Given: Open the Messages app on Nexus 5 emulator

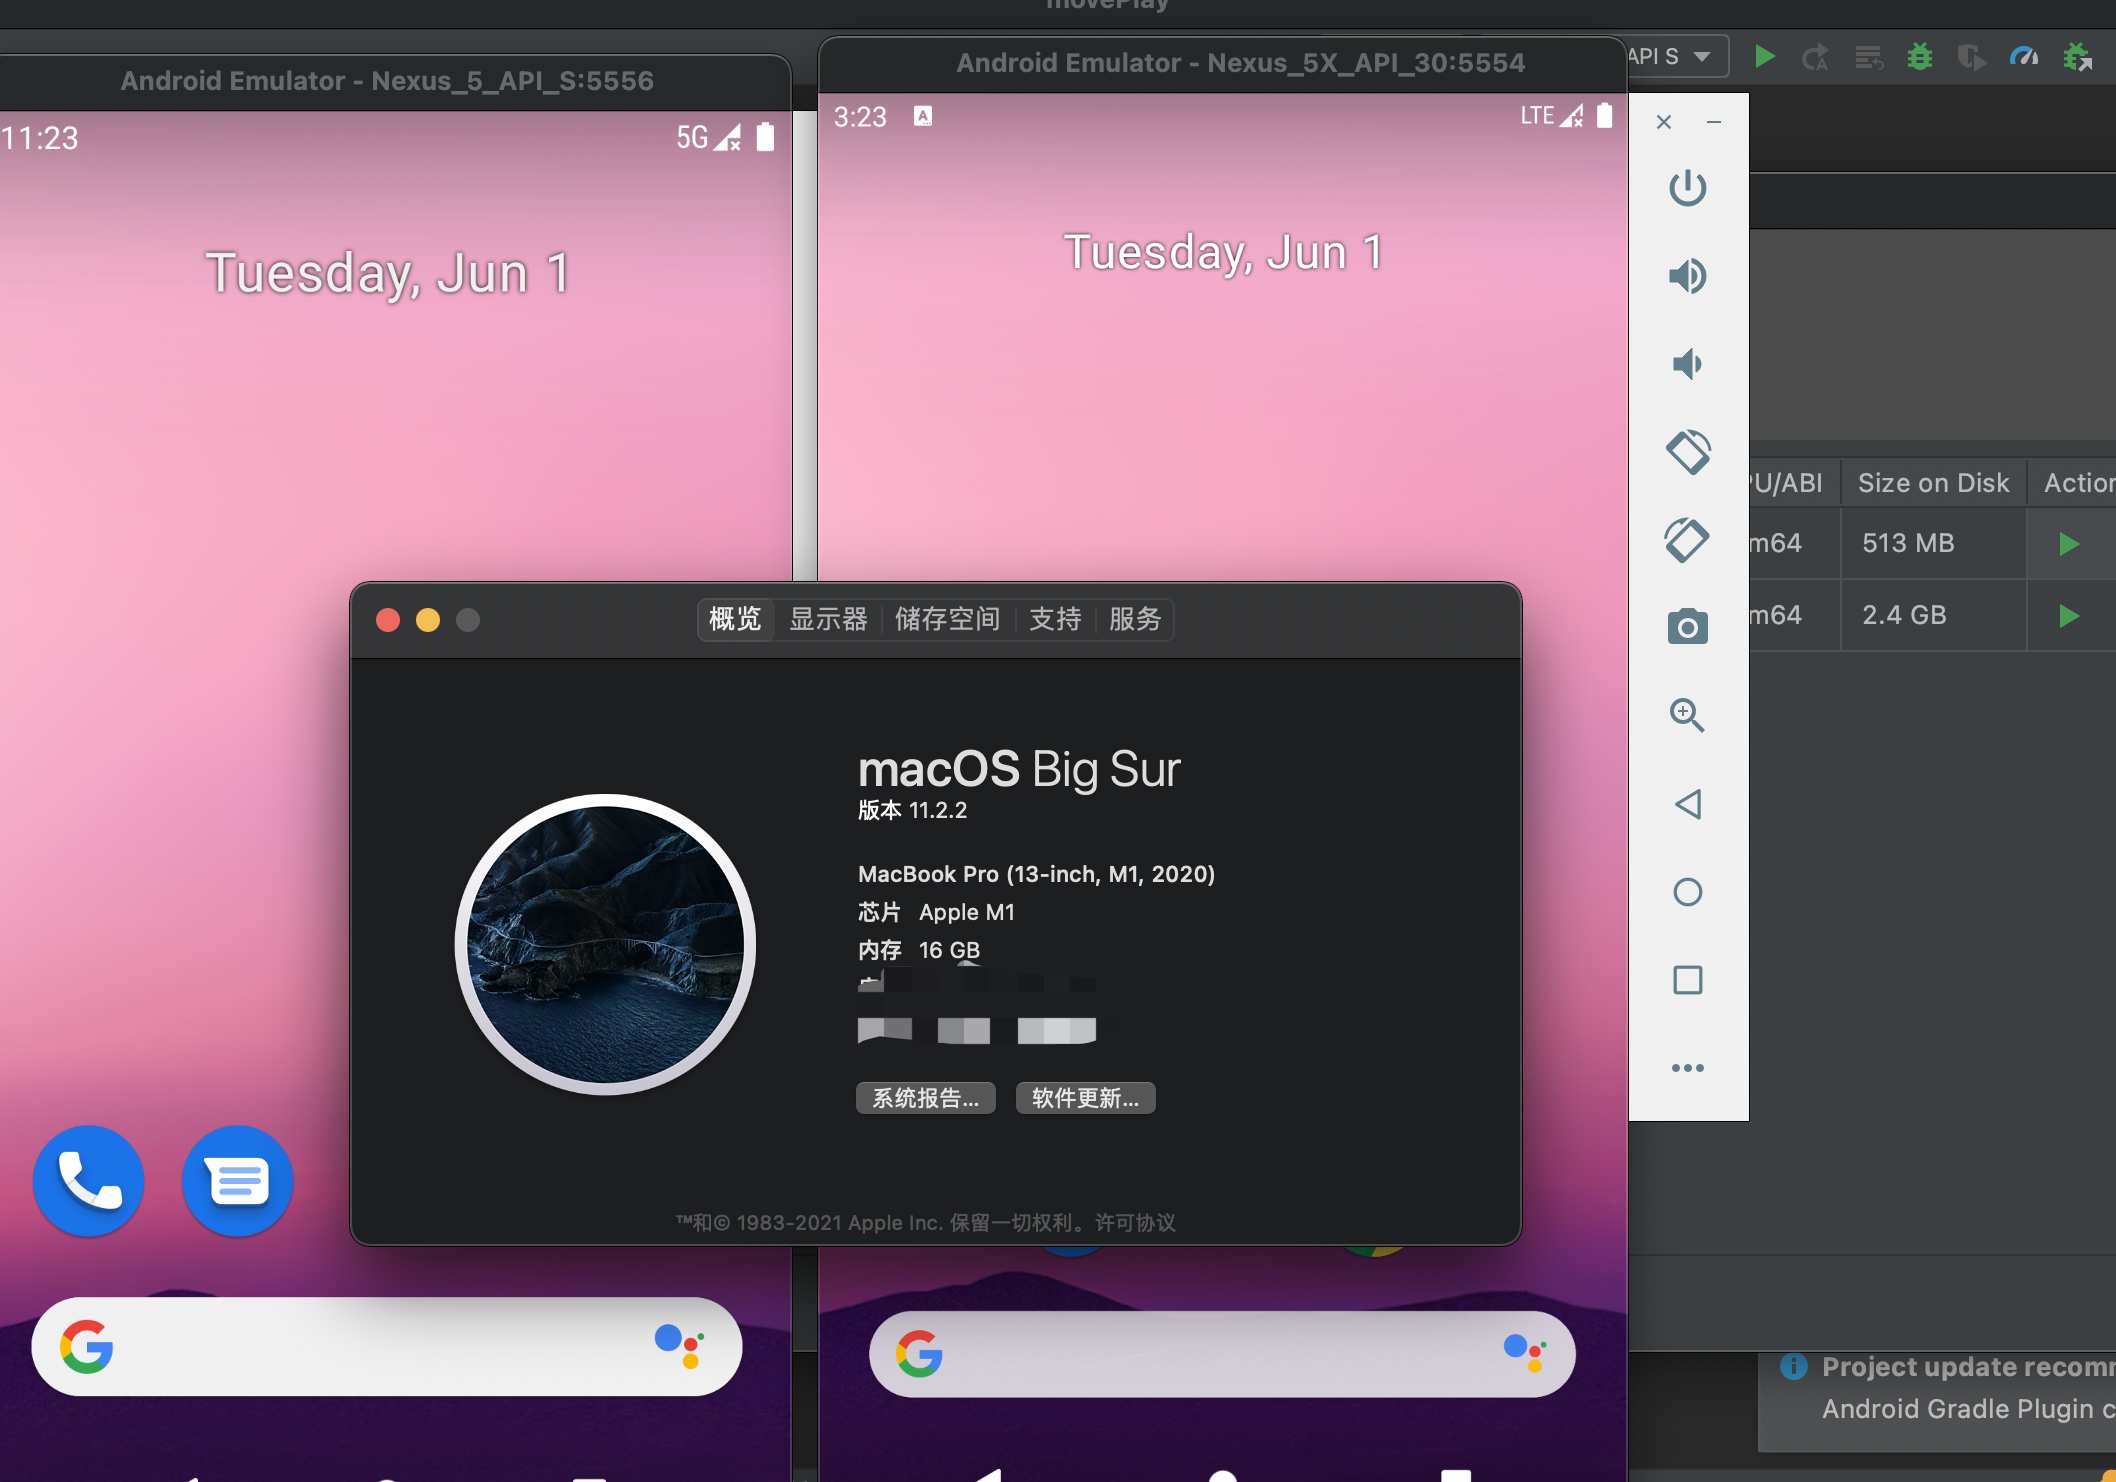Looking at the screenshot, I should click(x=237, y=1181).
